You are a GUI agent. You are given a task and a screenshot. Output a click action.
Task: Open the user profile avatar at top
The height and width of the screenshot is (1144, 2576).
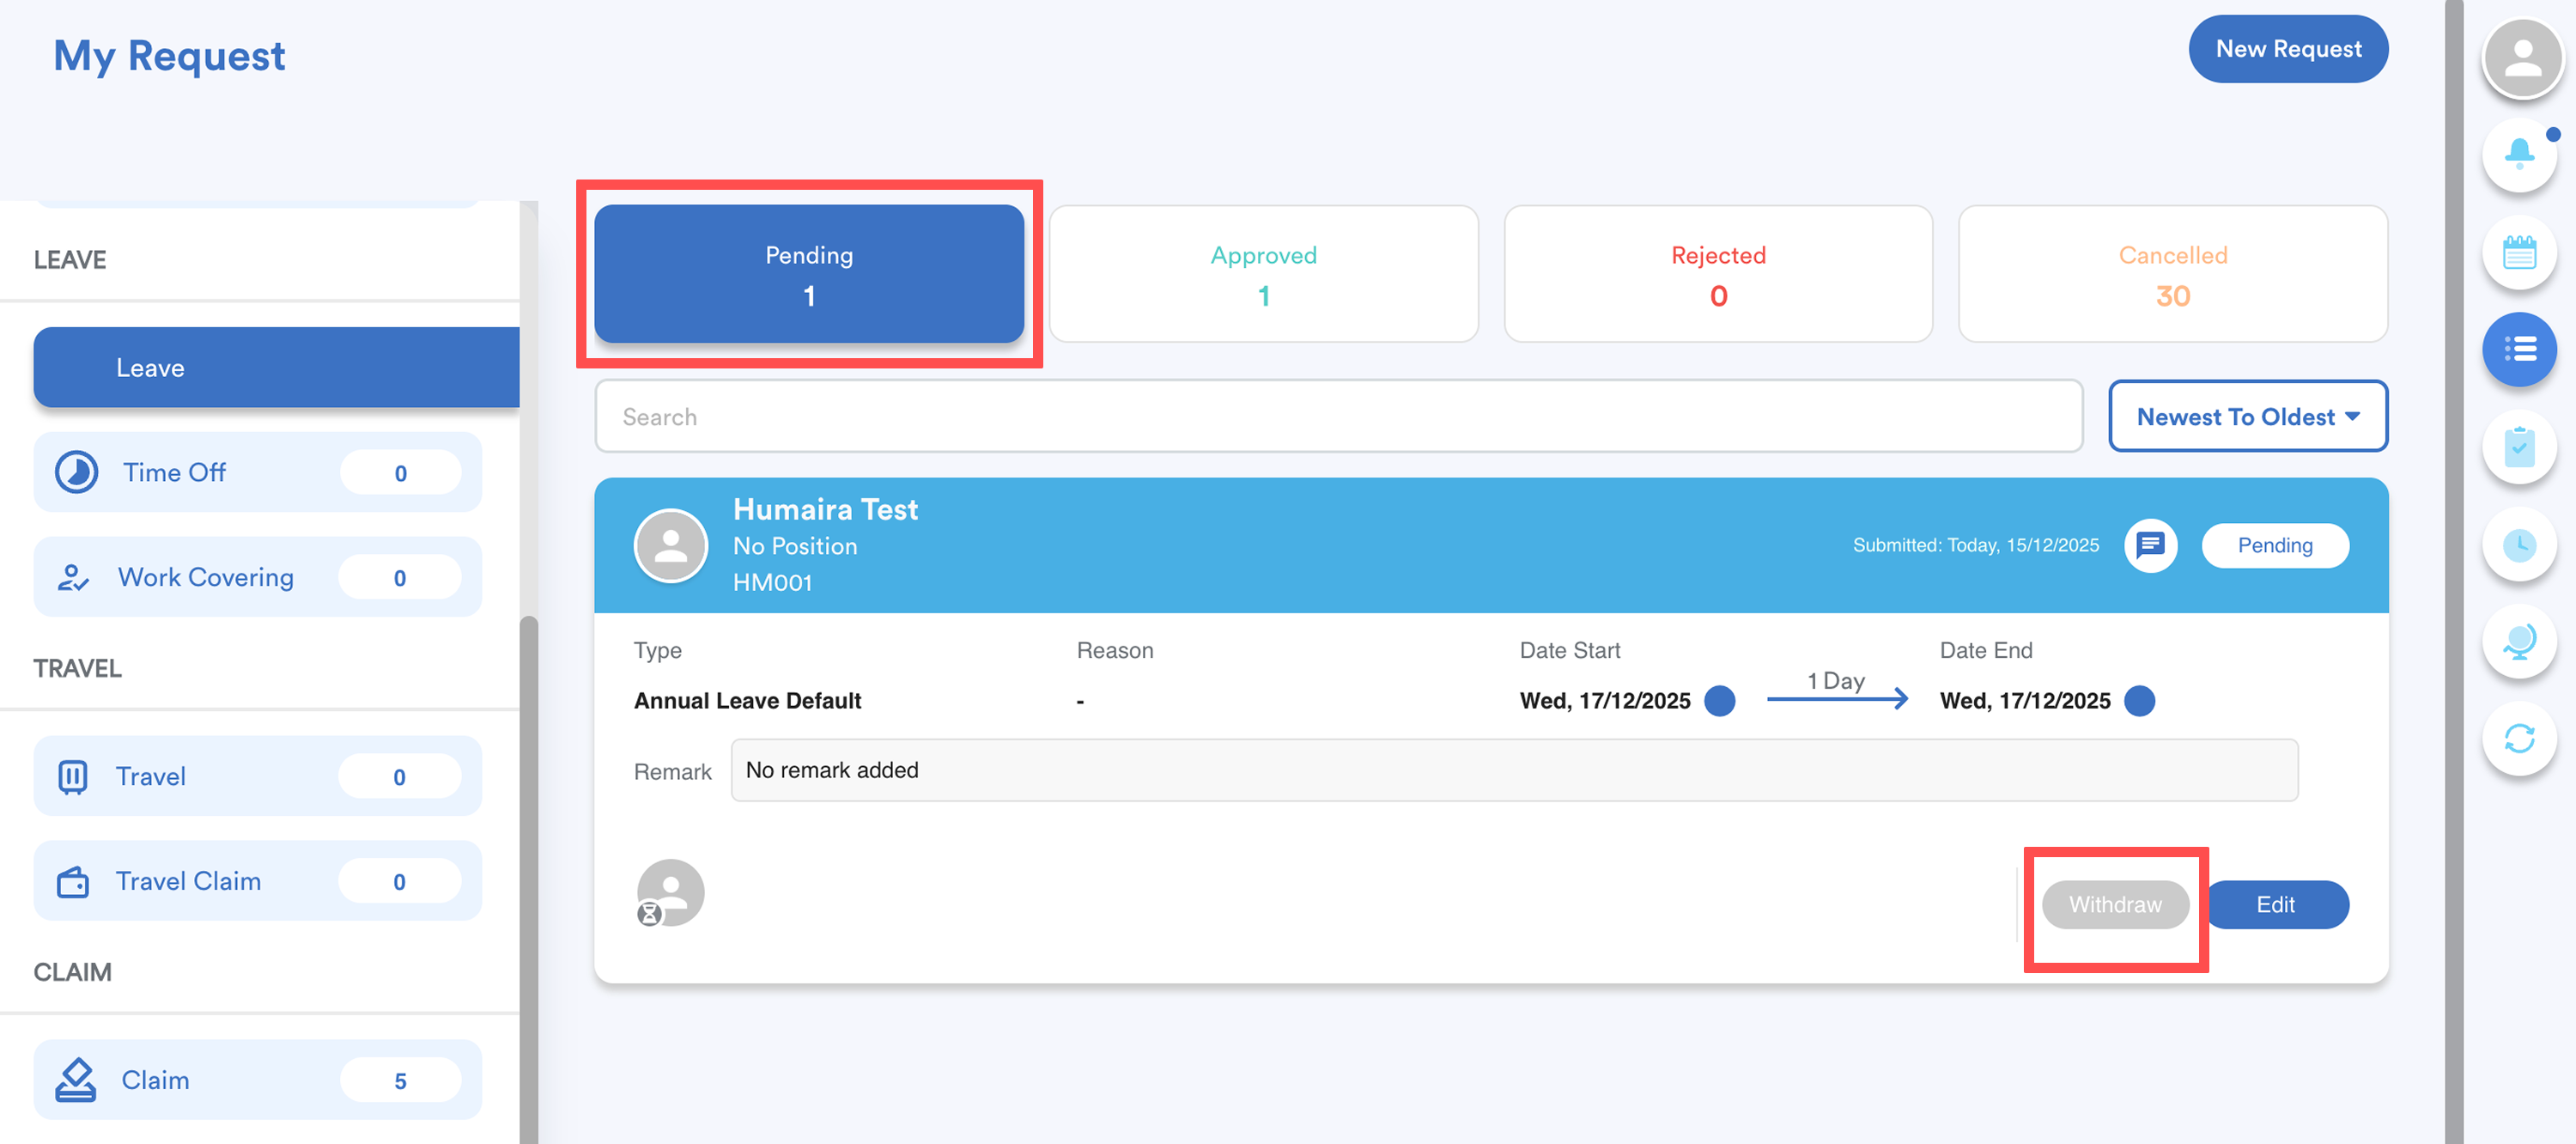tap(2522, 58)
